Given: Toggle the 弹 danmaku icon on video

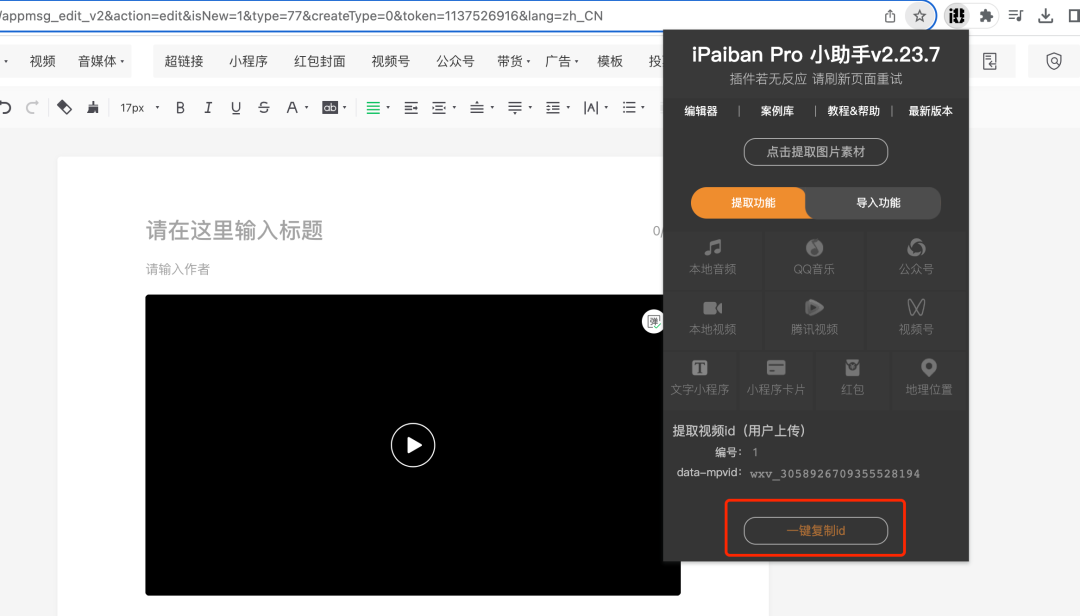Looking at the screenshot, I should (x=652, y=321).
